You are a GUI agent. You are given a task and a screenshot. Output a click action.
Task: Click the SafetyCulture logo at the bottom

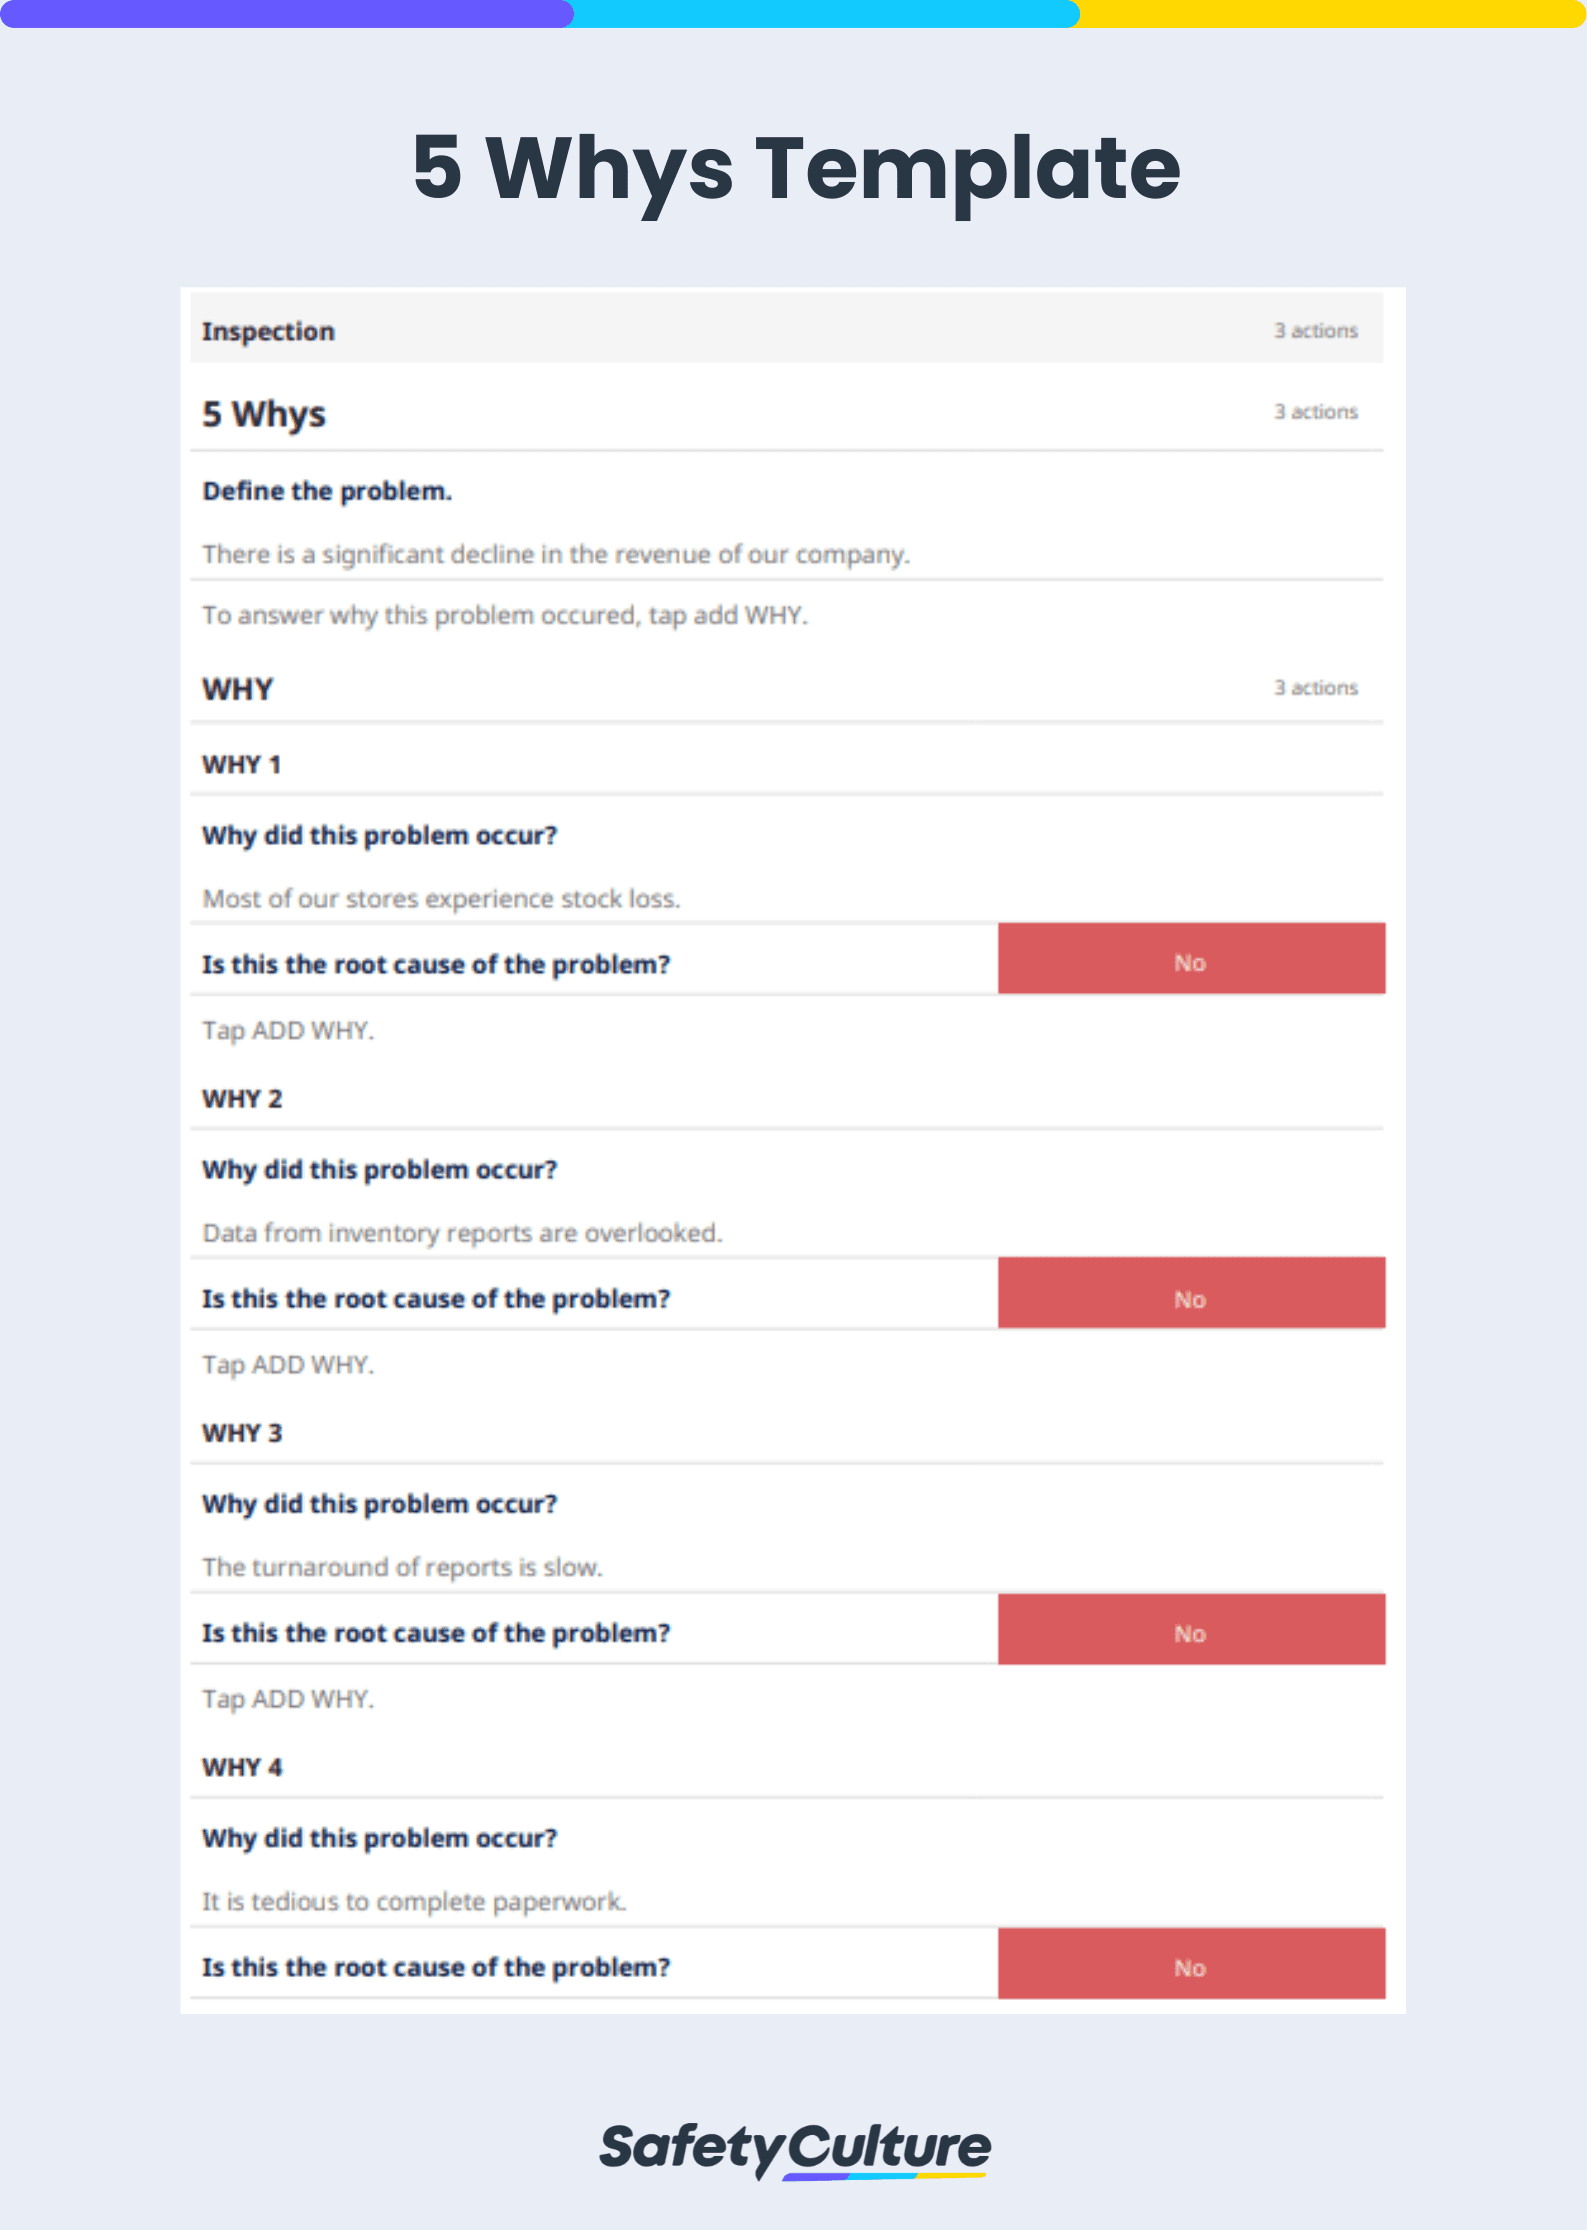(795, 2149)
